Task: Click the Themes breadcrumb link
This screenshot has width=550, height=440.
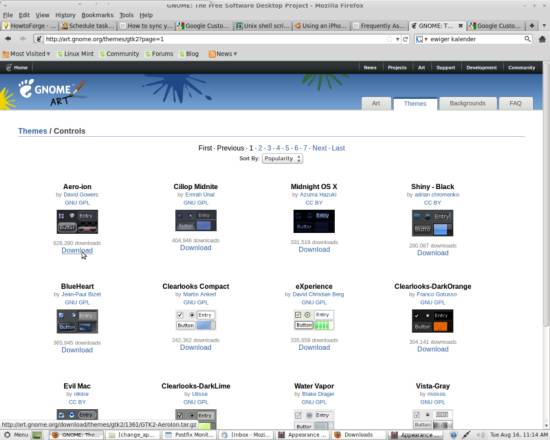Action: [33, 131]
